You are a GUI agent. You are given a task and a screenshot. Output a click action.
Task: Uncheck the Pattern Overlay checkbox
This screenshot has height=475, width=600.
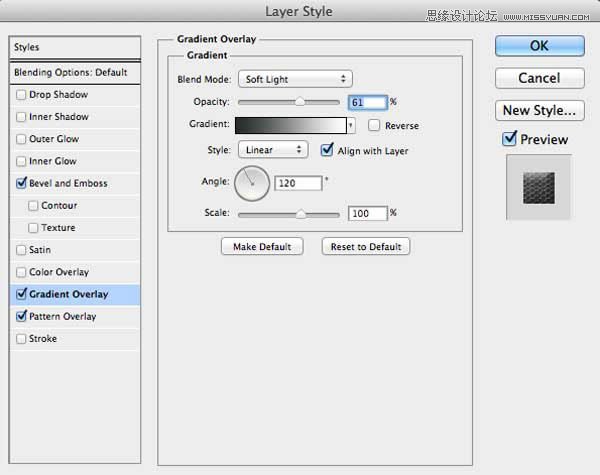tap(21, 316)
